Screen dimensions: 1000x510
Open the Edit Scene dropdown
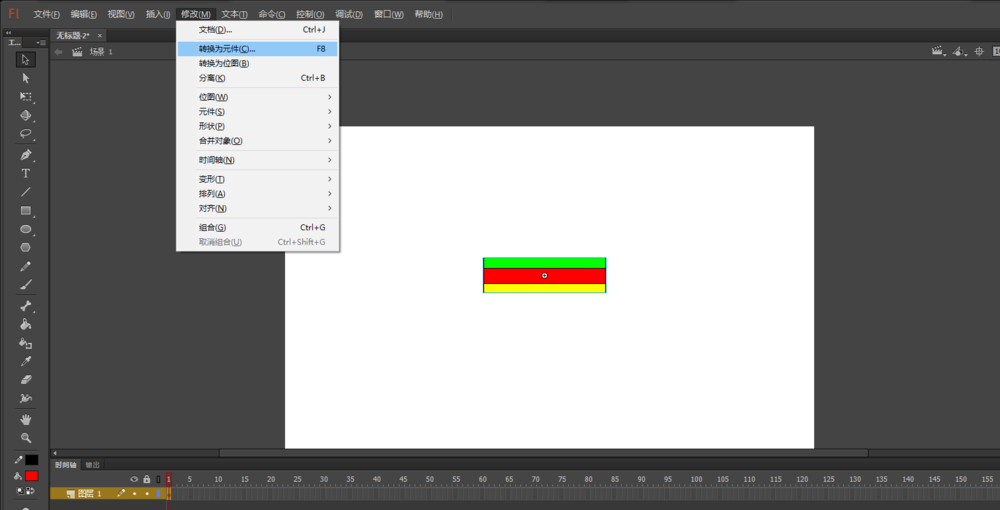(939, 52)
